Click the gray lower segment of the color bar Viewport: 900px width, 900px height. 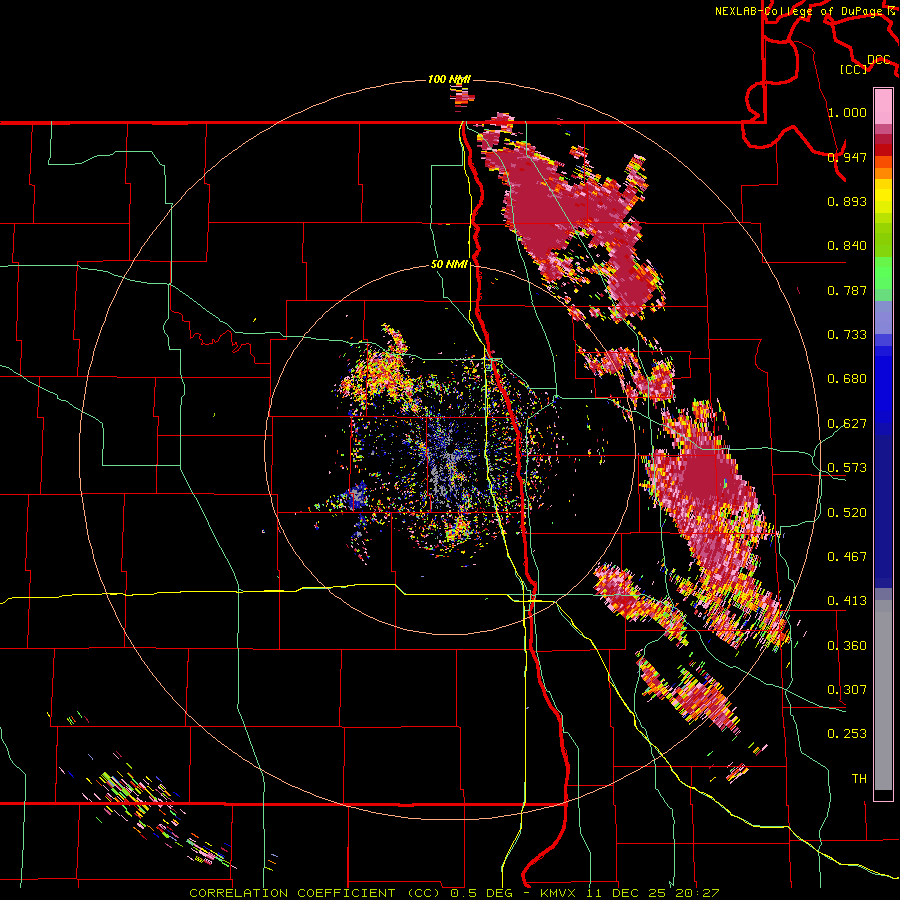[883, 695]
